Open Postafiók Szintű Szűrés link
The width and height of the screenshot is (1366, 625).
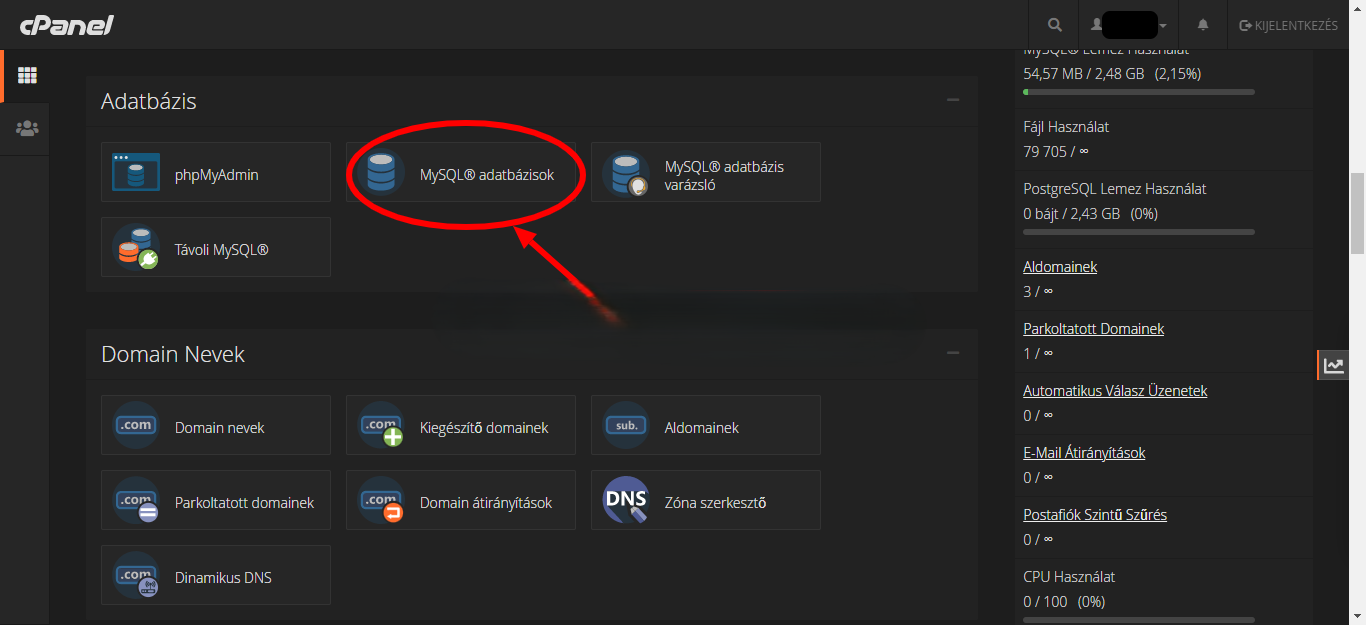pos(1095,515)
